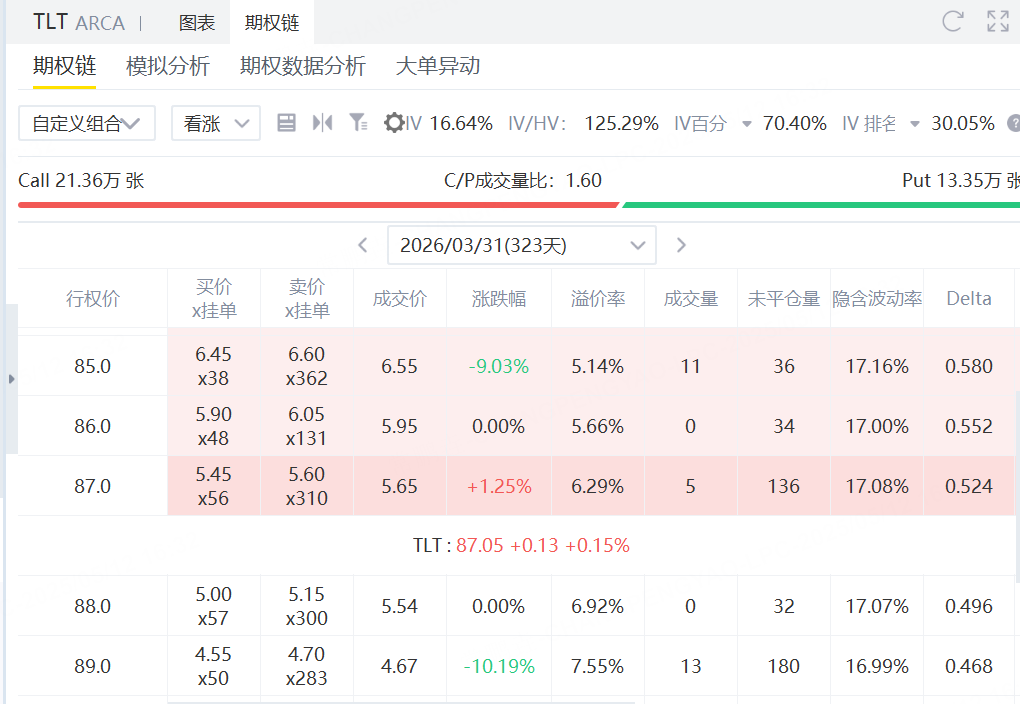Expand the panel to fullscreen
The height and width of the screenshot is (704, 1020).
tap(998, 21)
